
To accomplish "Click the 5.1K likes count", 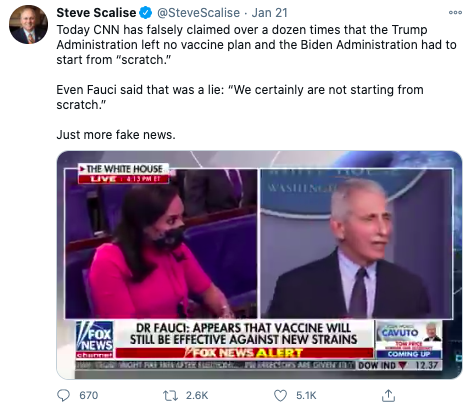I will [x=306, y=395].
